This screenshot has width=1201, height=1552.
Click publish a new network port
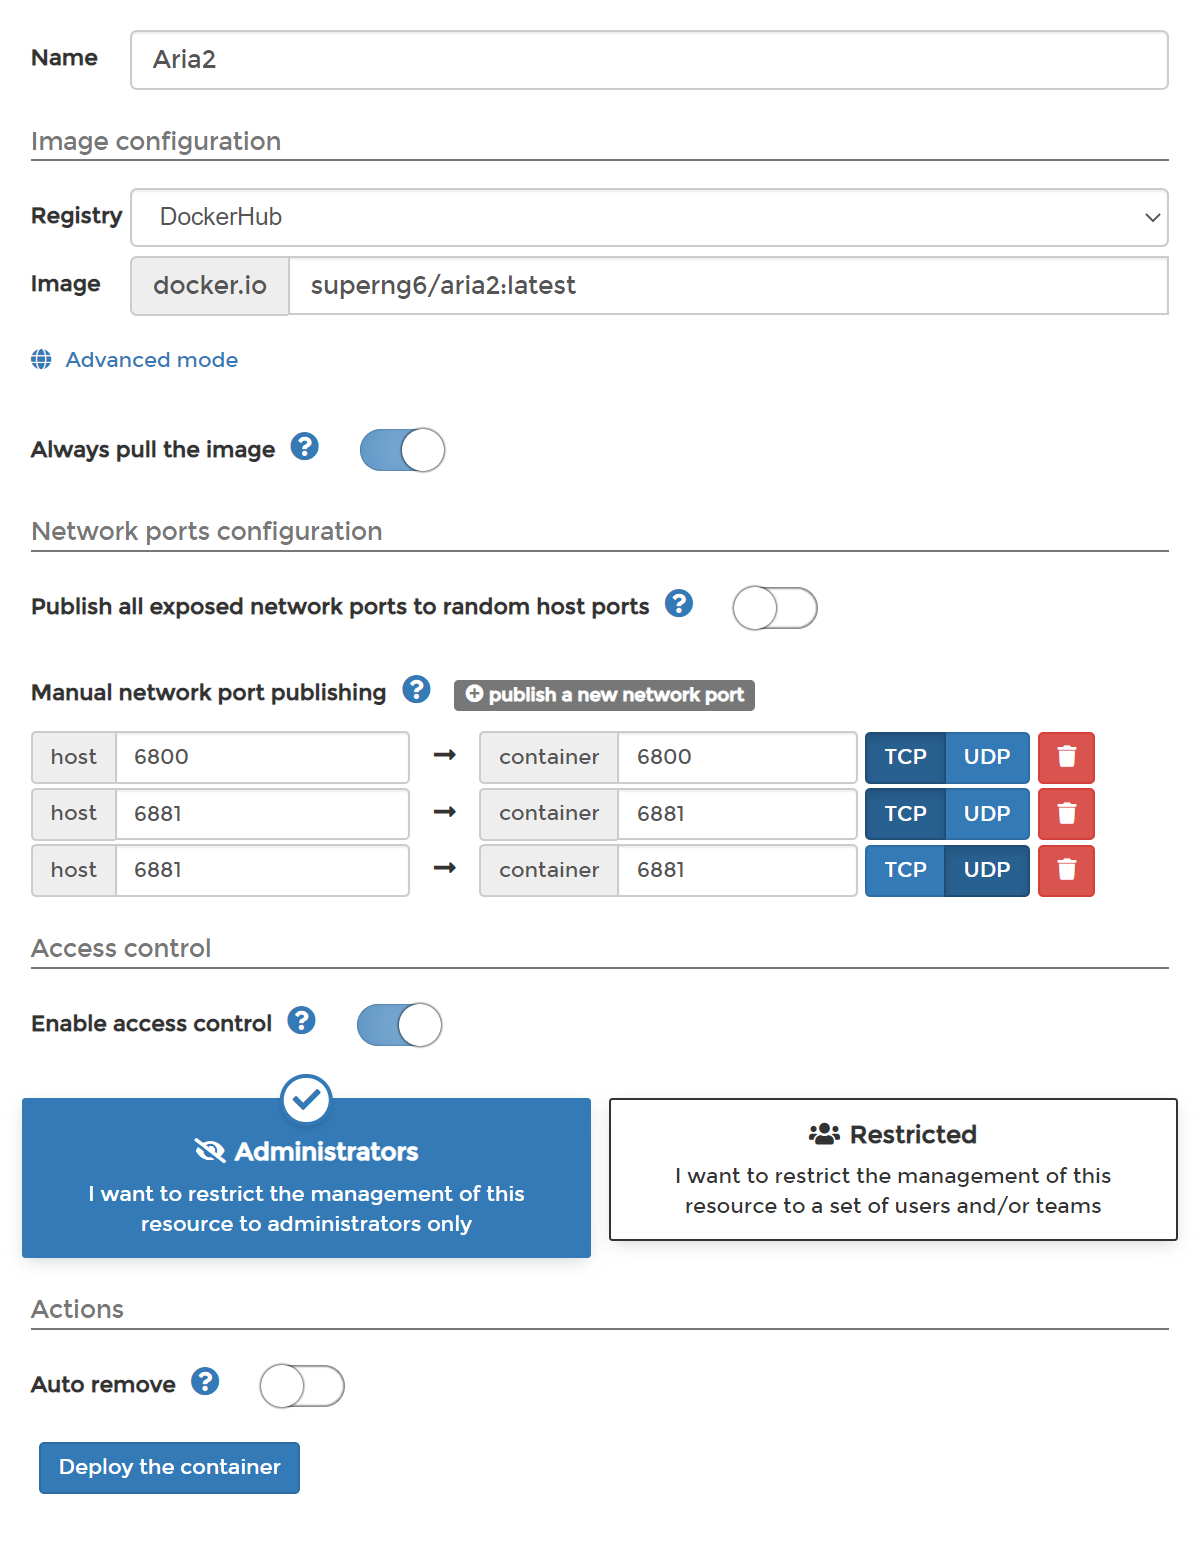pos(604,695)
